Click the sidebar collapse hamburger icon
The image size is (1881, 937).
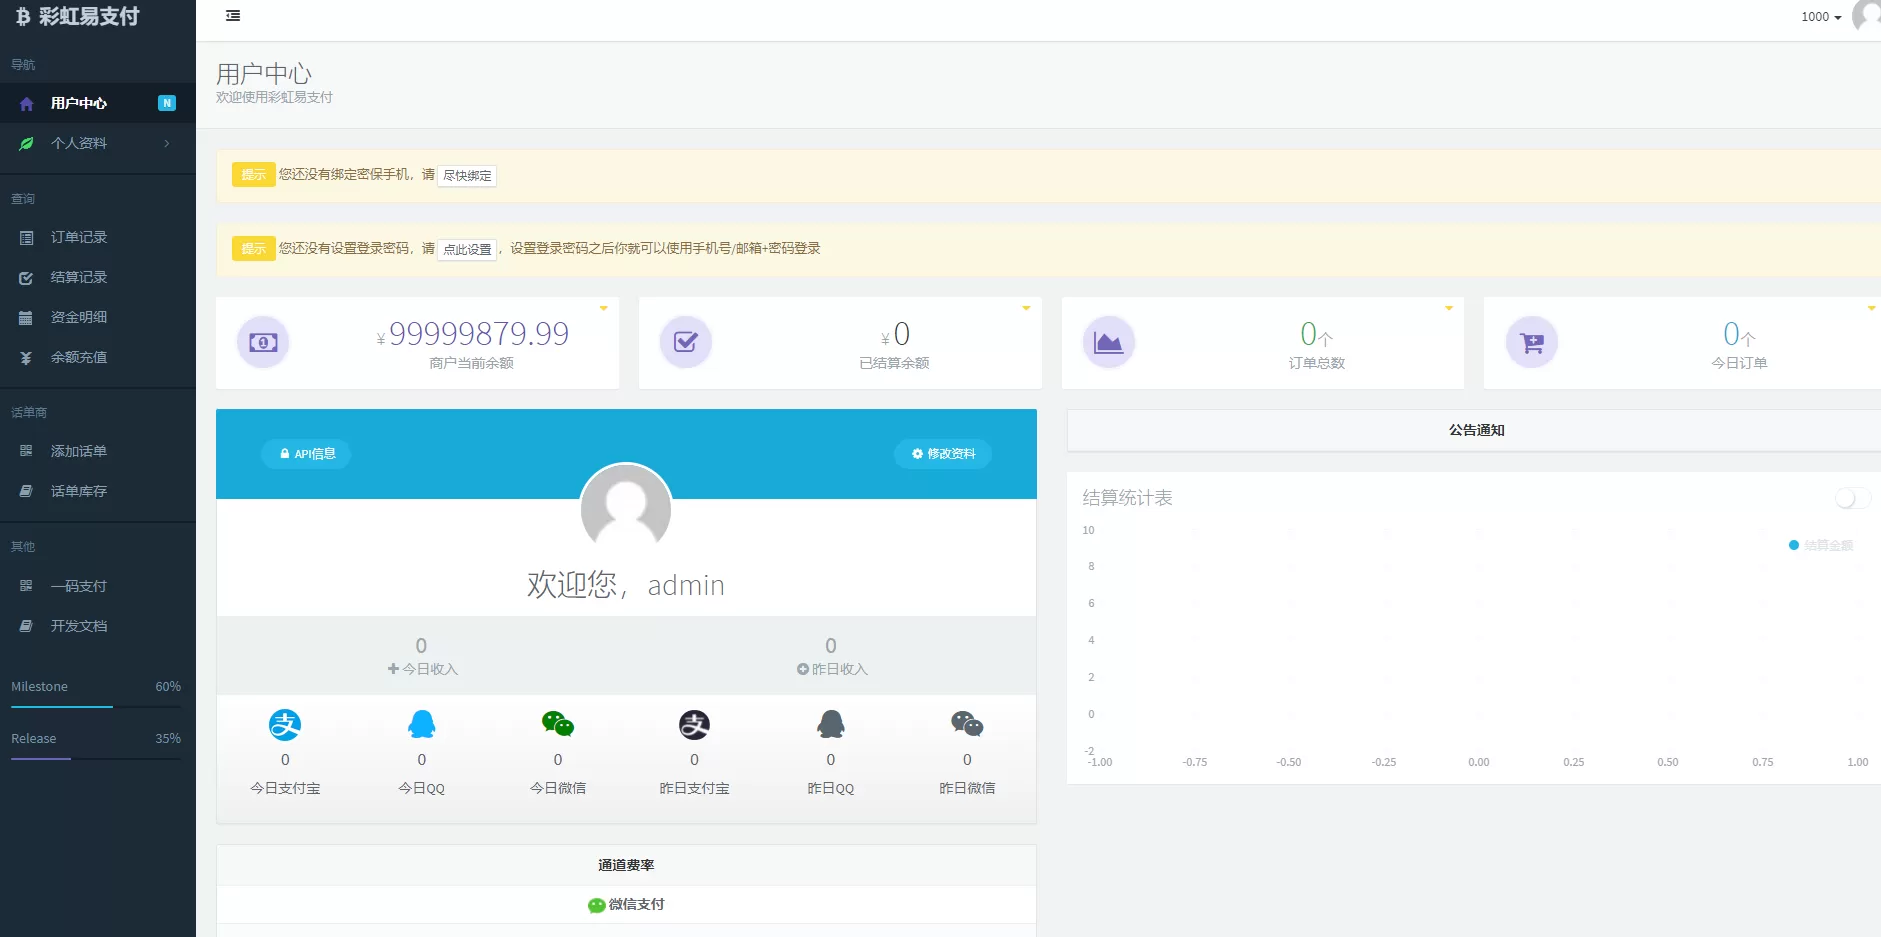click(x=233, y=16)
